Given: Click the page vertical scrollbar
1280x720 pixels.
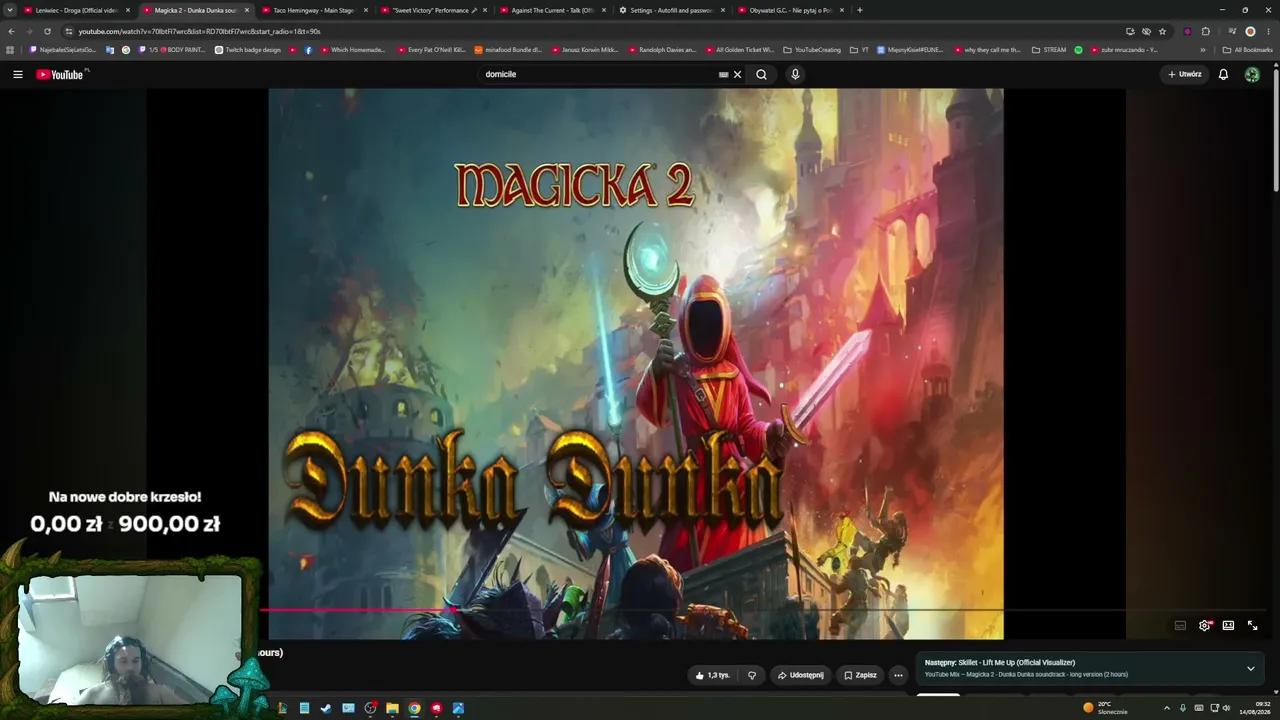Looking at the screenshot, I should tap(1276, 127).
